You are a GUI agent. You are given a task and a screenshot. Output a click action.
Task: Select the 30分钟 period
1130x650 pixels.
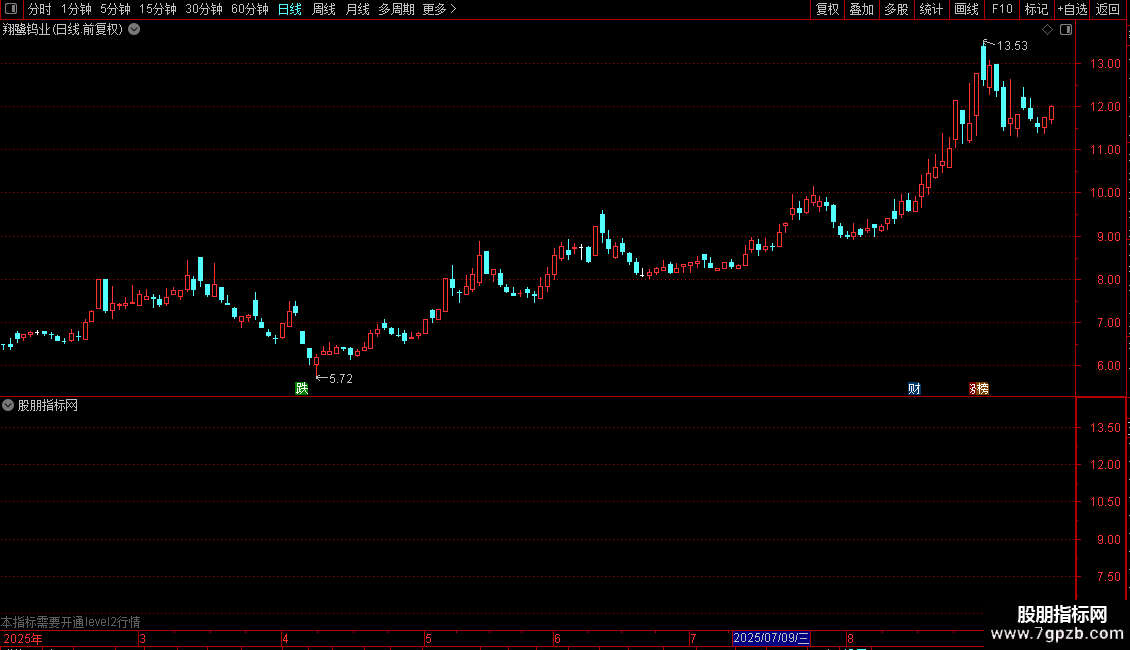coord(204,9)
